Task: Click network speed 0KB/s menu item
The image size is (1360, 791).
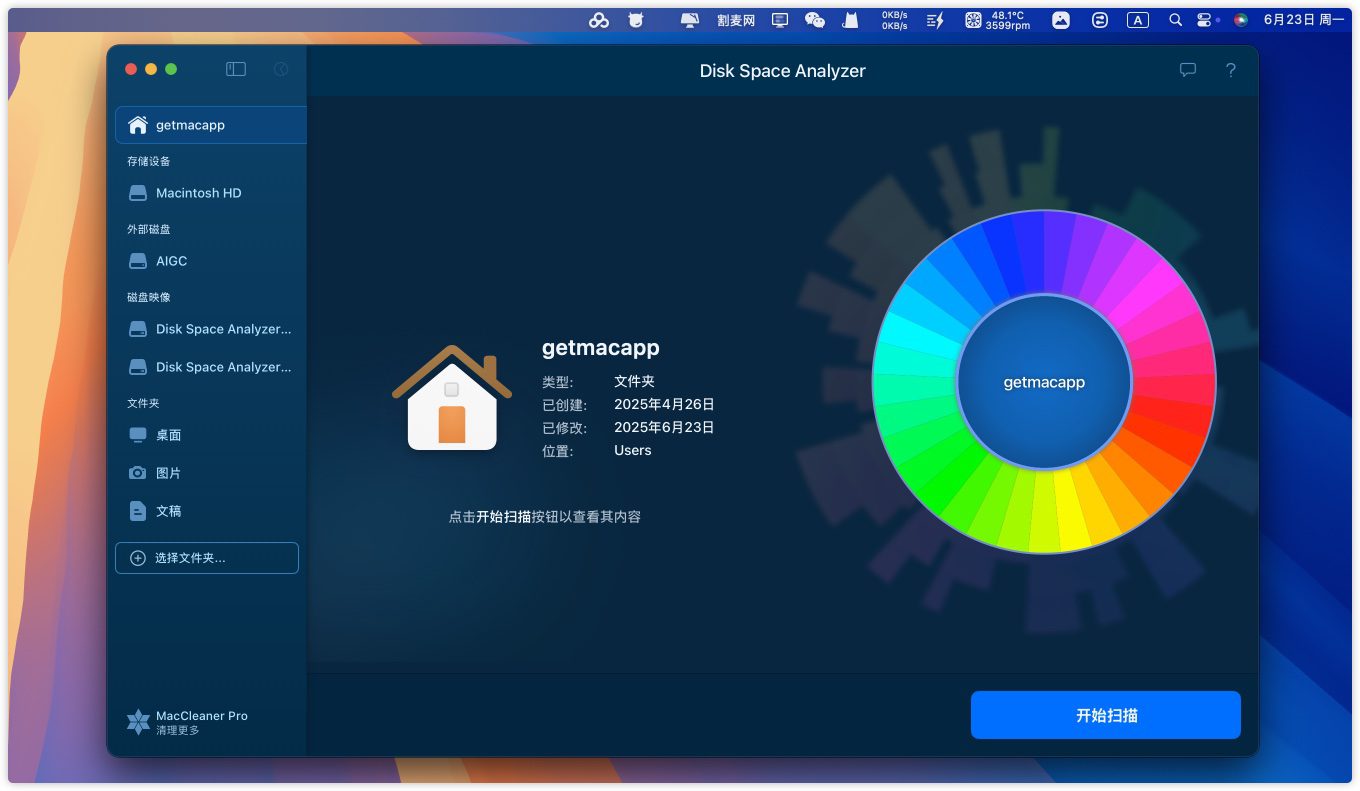Action: click(894, 20)
